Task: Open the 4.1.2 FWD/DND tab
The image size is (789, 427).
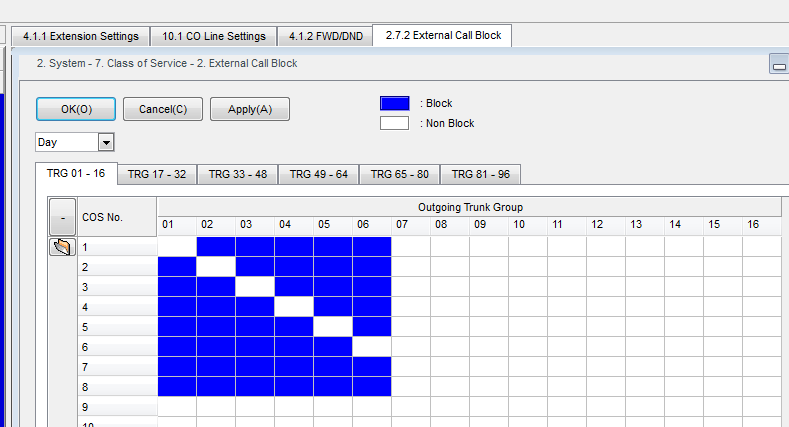Action: coord(326,36)
